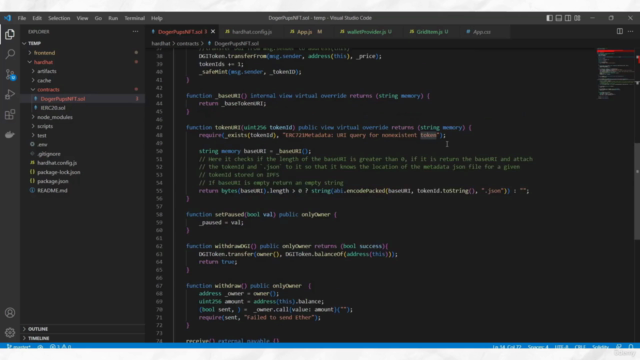Open editor More Actions ellipsis
Image resolution: width=640 pixels, height=360 pixels.
(630, 31)
